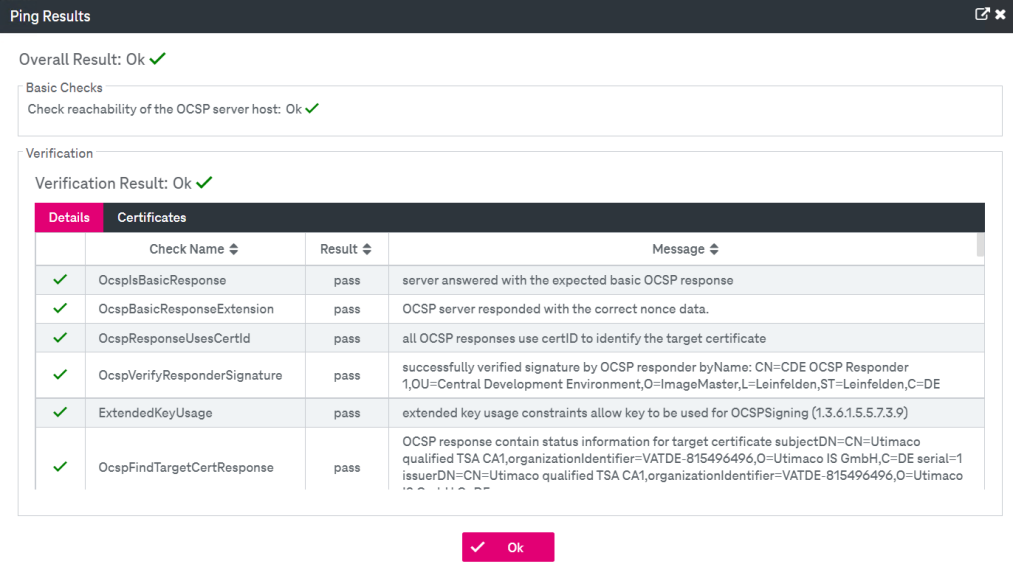Click the OcspVerifyResponderSignature status checkmark
The width and height of the screenshot is (1013, 564).
click(60, 375)
